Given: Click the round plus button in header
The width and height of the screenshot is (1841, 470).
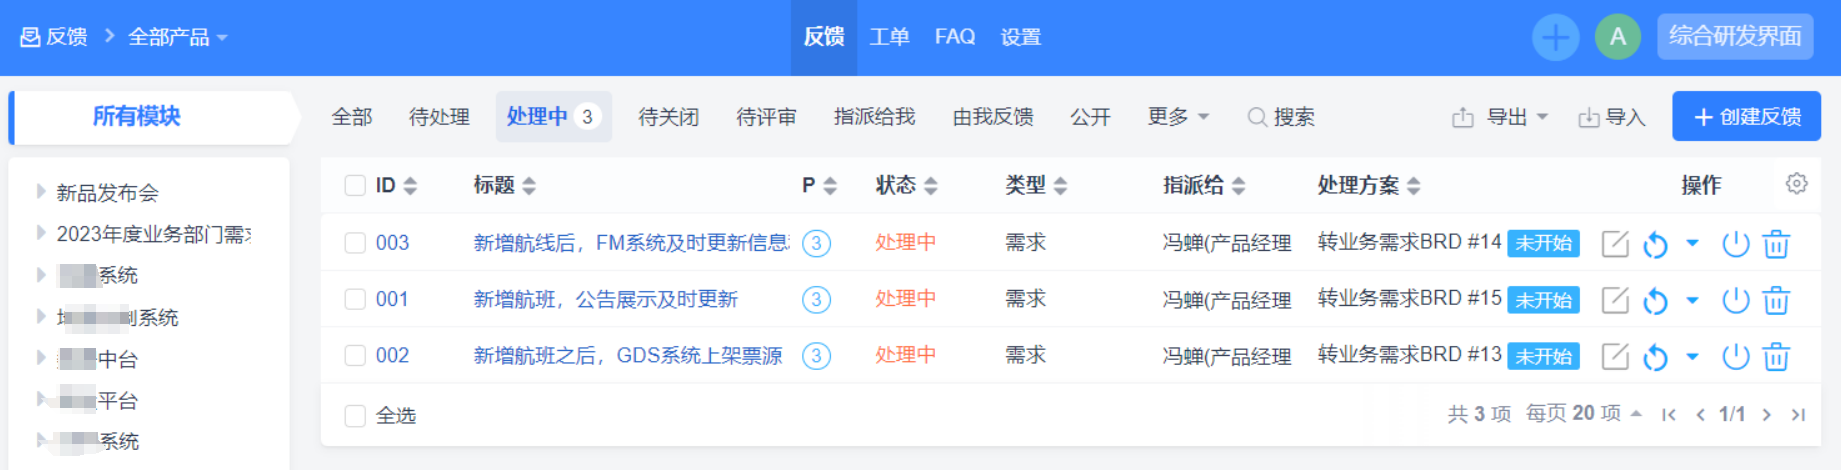Looking at the screenshot, I should [x=1555, y=38].
